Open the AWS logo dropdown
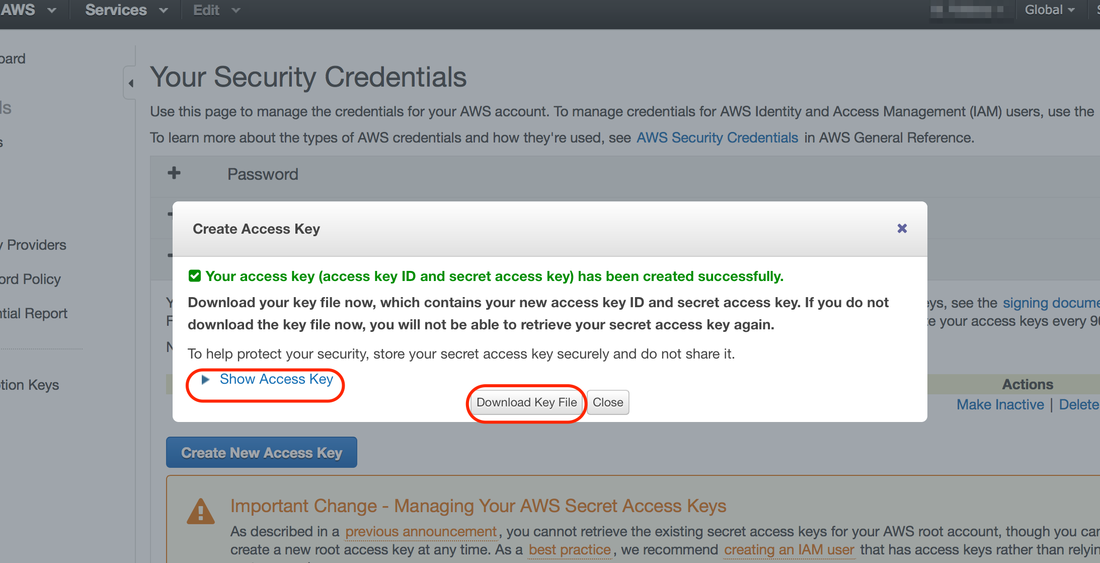 click(28, 10)
